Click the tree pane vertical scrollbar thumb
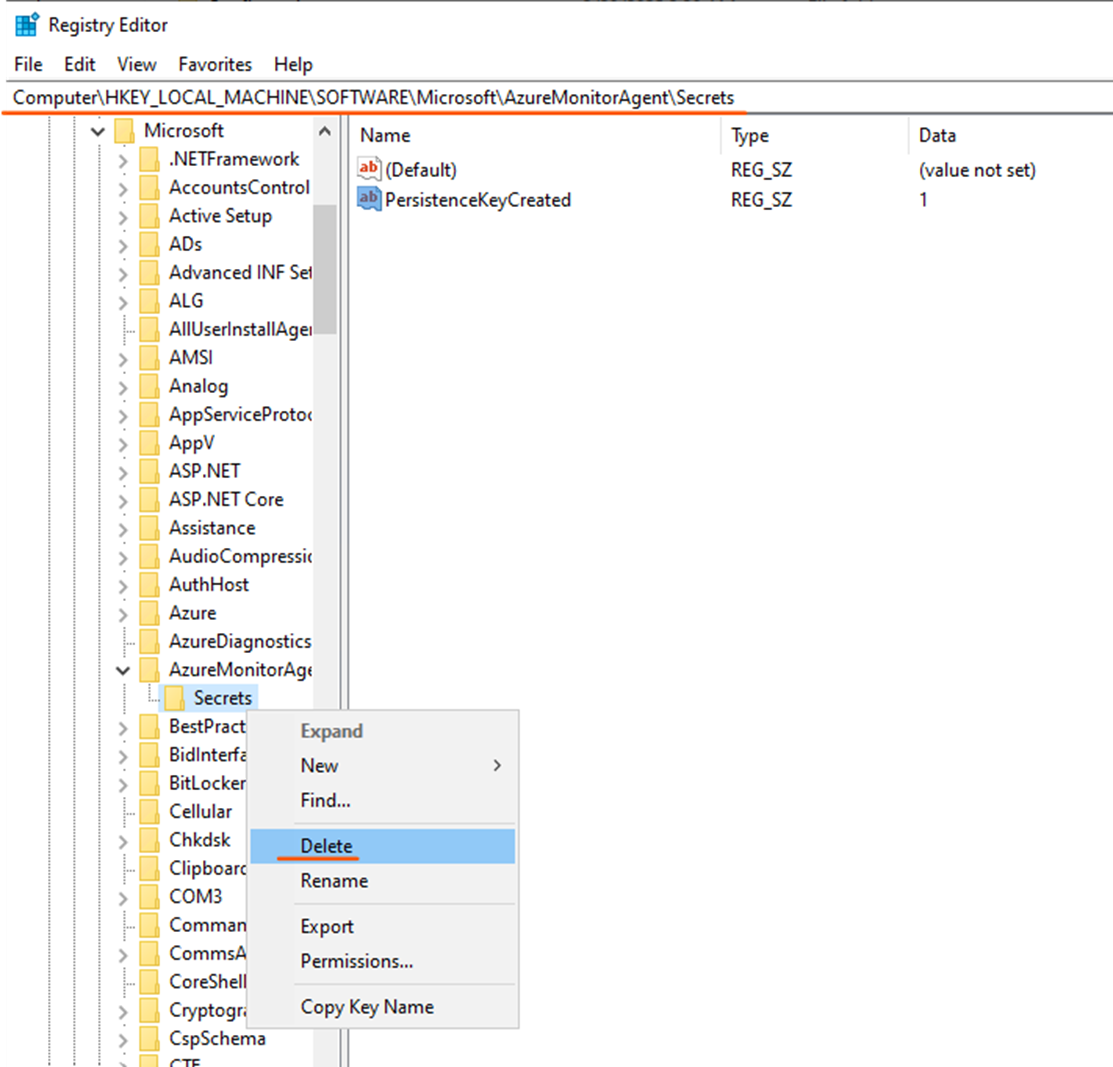This screenshot has height=1067, width=1113. click(324, 269)
